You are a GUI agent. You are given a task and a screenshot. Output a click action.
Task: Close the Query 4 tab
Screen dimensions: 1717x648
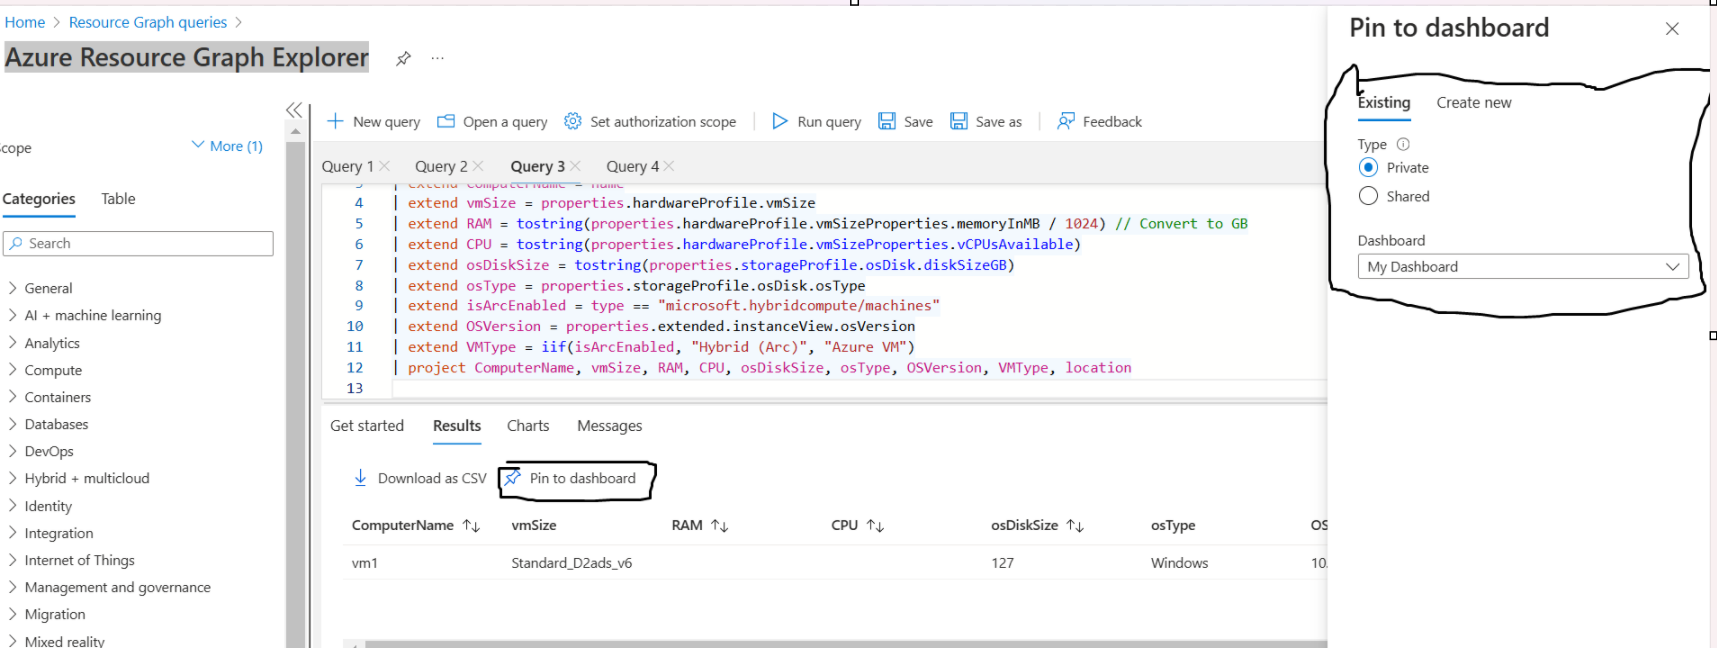[669, 166]
